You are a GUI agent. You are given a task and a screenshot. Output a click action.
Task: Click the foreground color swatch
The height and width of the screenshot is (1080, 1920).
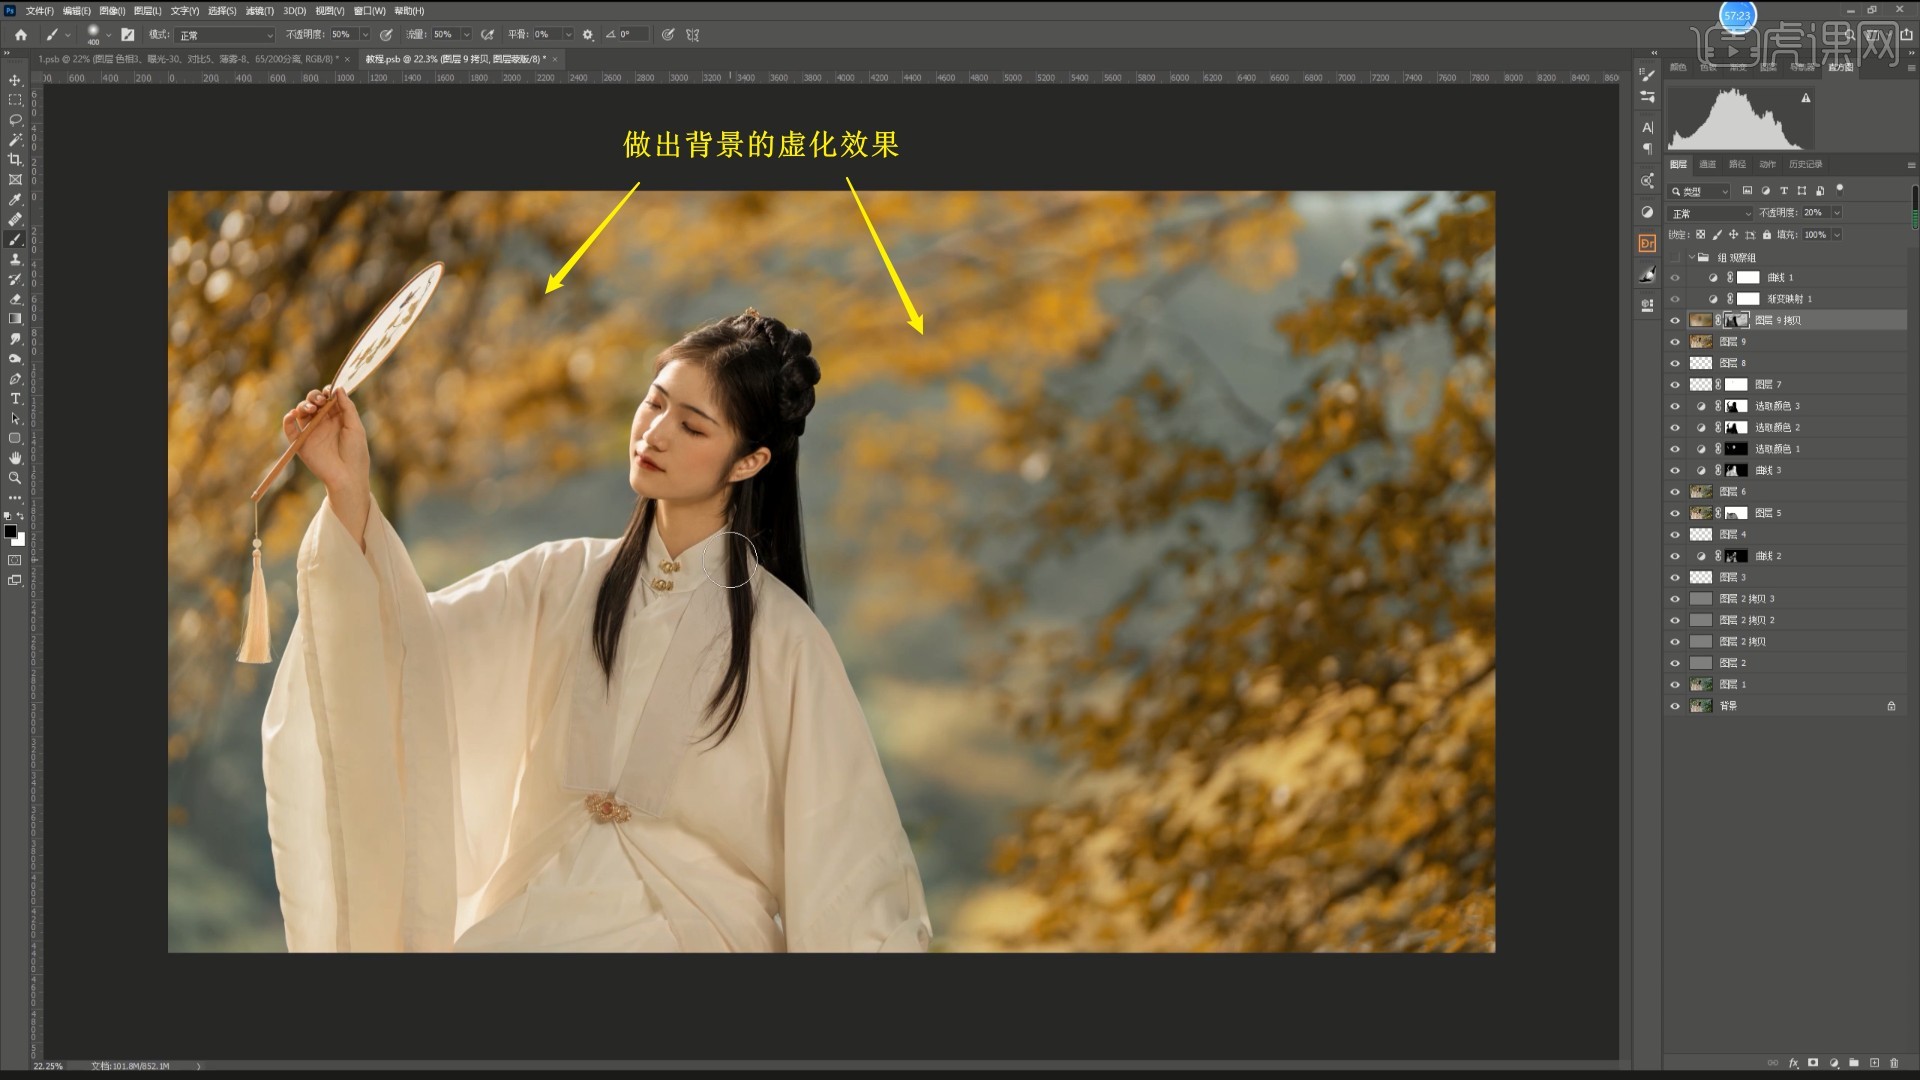pyautogui.click(x=10, y=531)
